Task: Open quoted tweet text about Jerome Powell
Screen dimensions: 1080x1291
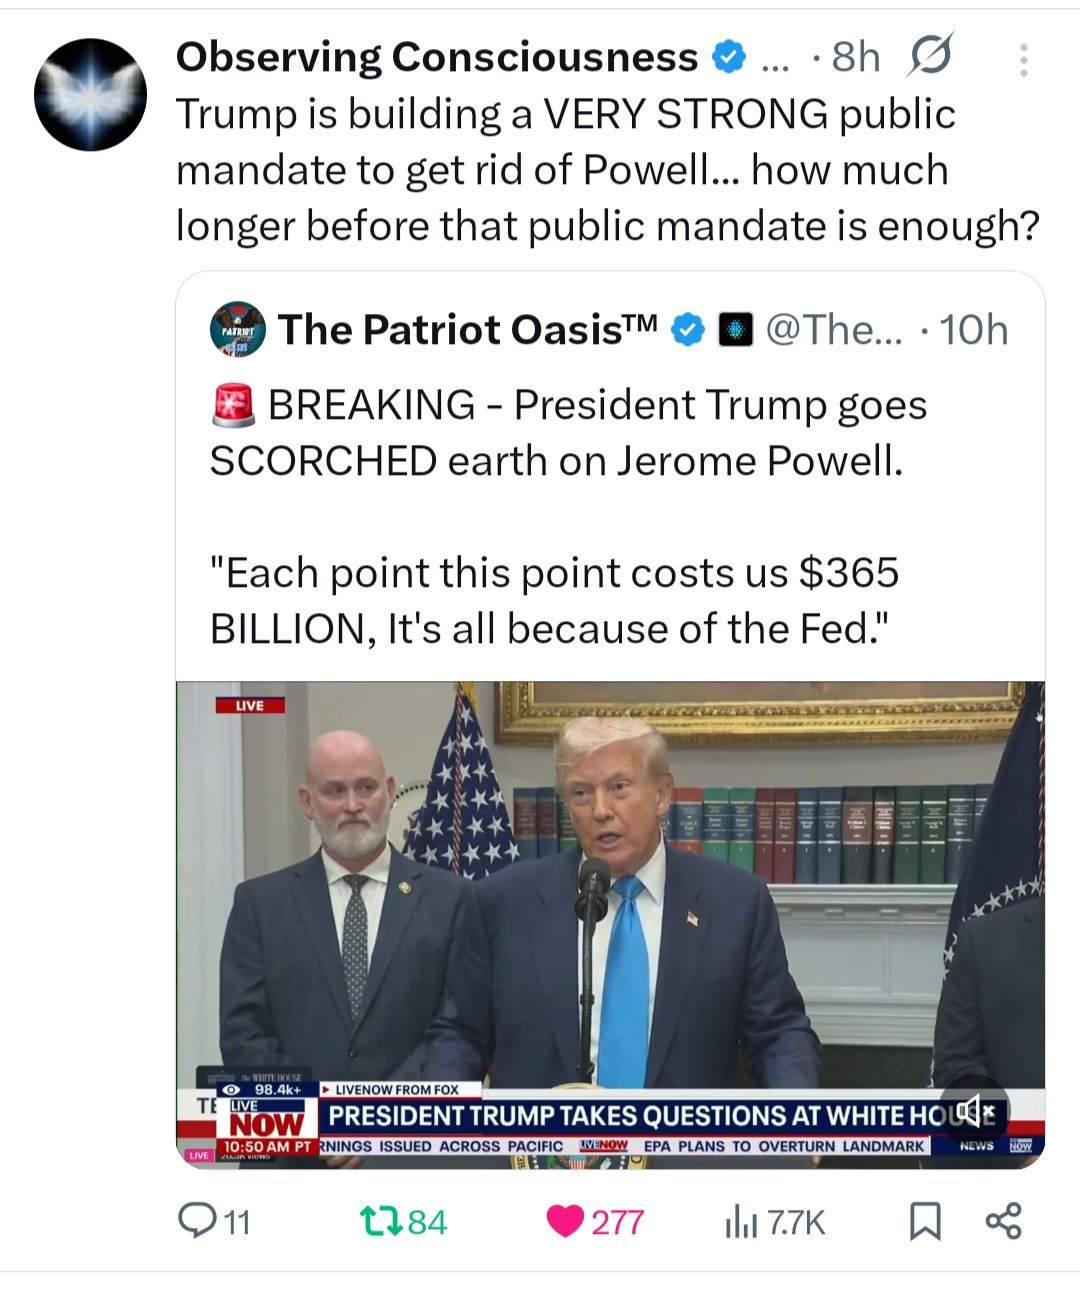Action: (x=568, y=433)
